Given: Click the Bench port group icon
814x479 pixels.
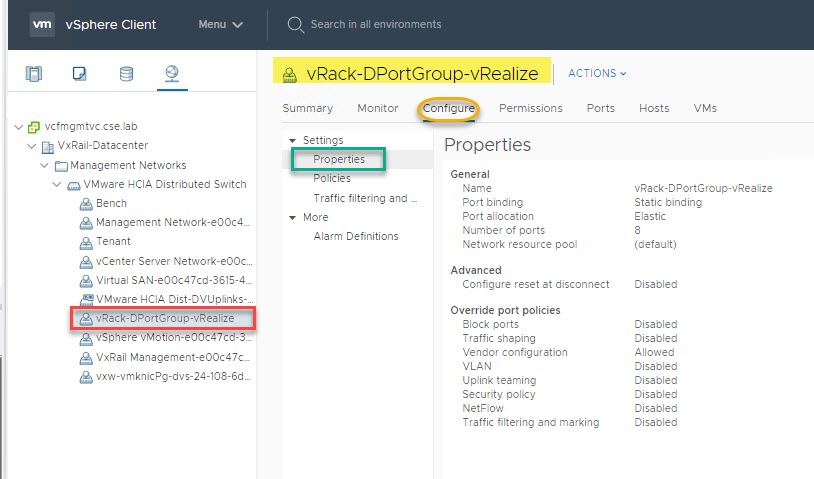Looking at the screenshot, I should tap(86, 203).
